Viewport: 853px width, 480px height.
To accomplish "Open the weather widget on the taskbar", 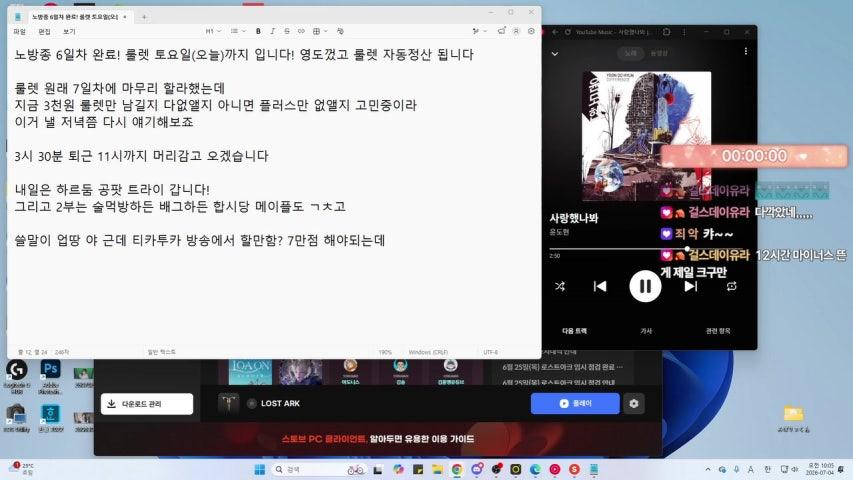I will click(x=22, y=469).
